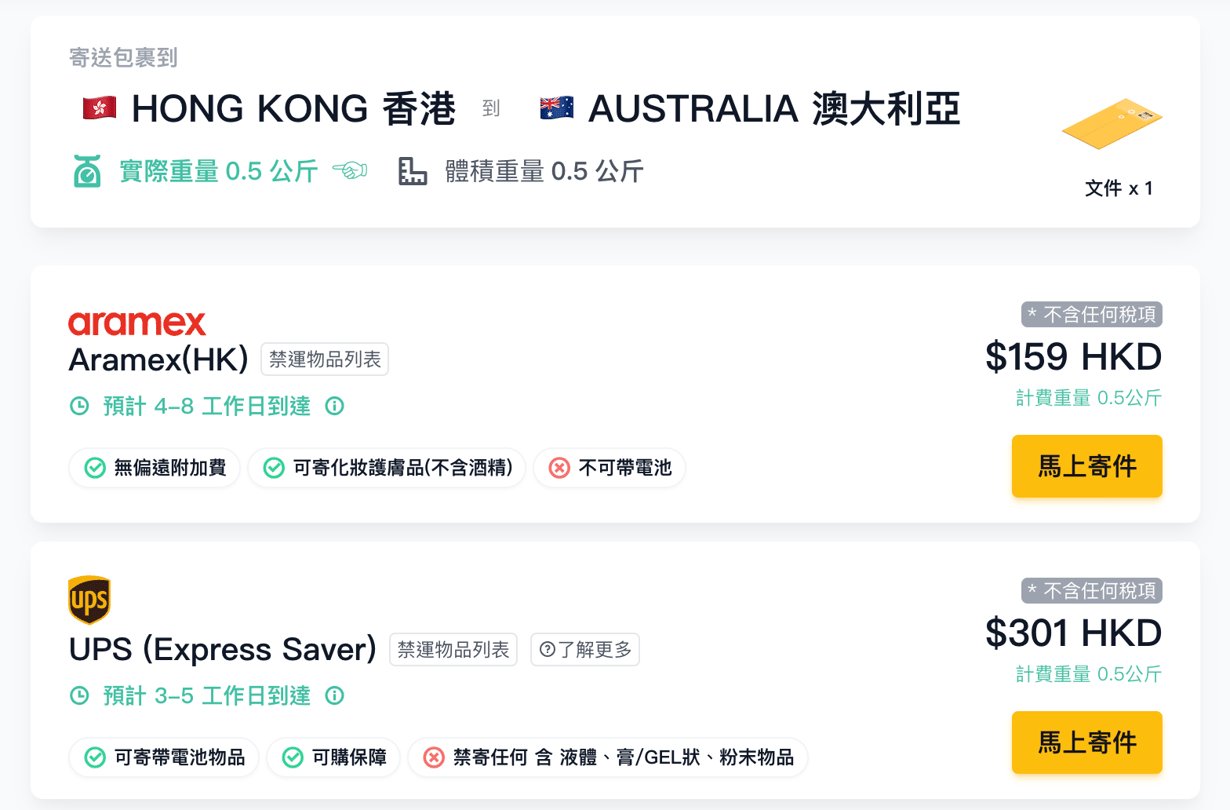This screenshot has width=1230, height=810.
Task: Click the weighing scale icon for actual weight
Action: point(87,172)
